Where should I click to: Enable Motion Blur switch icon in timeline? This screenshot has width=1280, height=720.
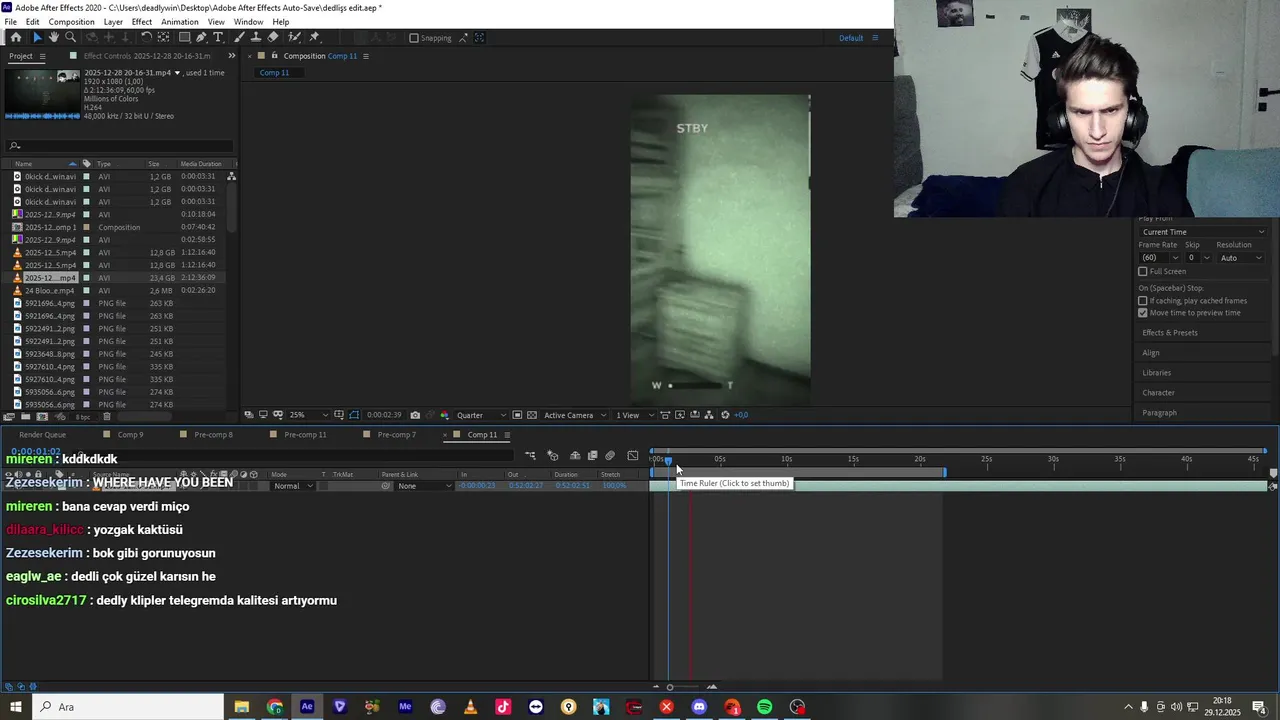(610, 456)
